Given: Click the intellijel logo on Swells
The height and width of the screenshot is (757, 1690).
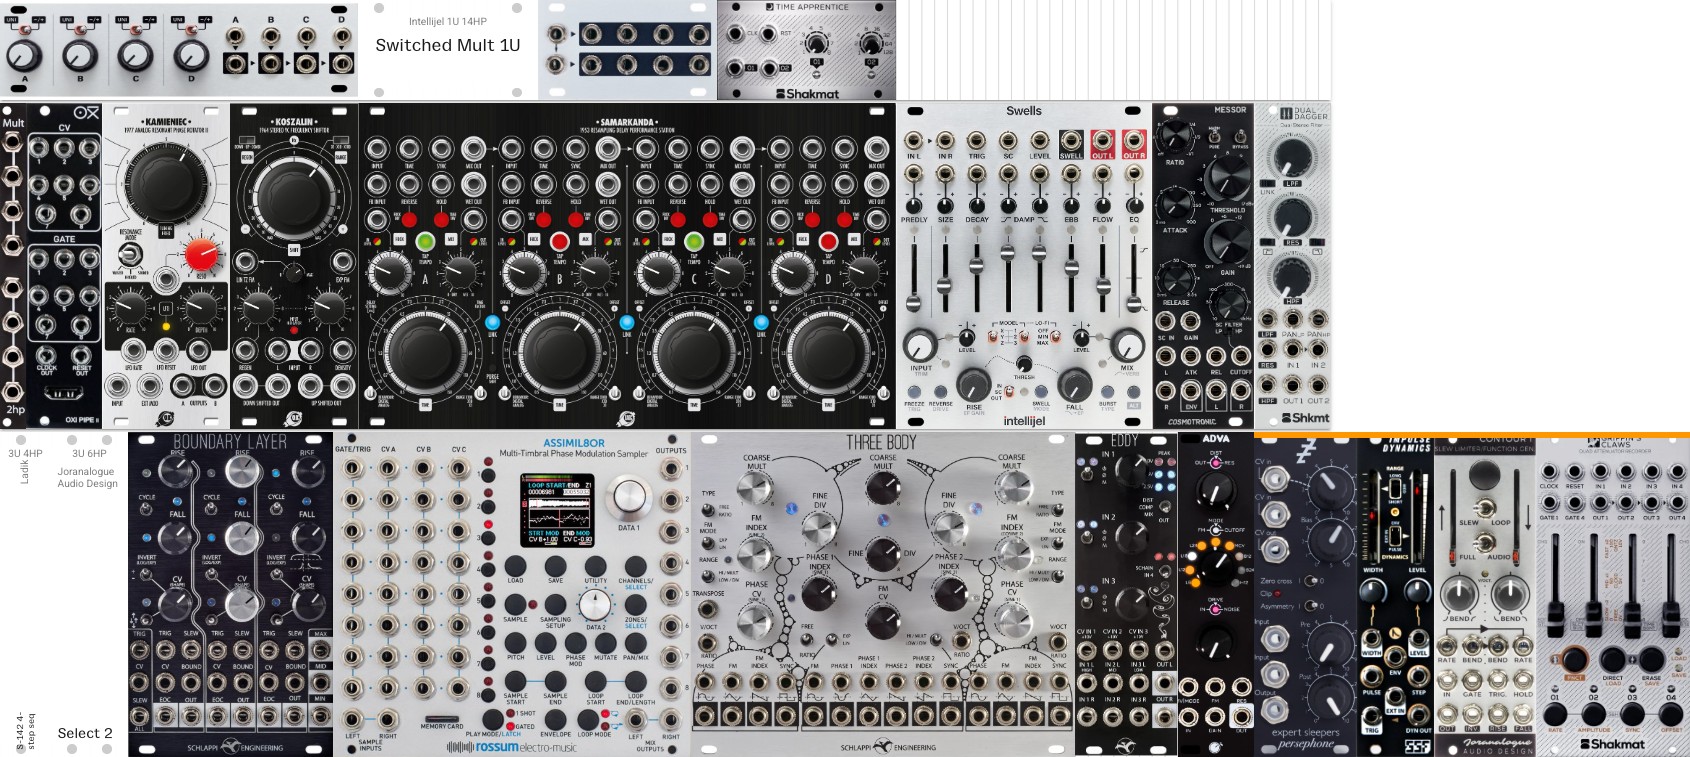Looking at the screenshot, I should 1024,421.
